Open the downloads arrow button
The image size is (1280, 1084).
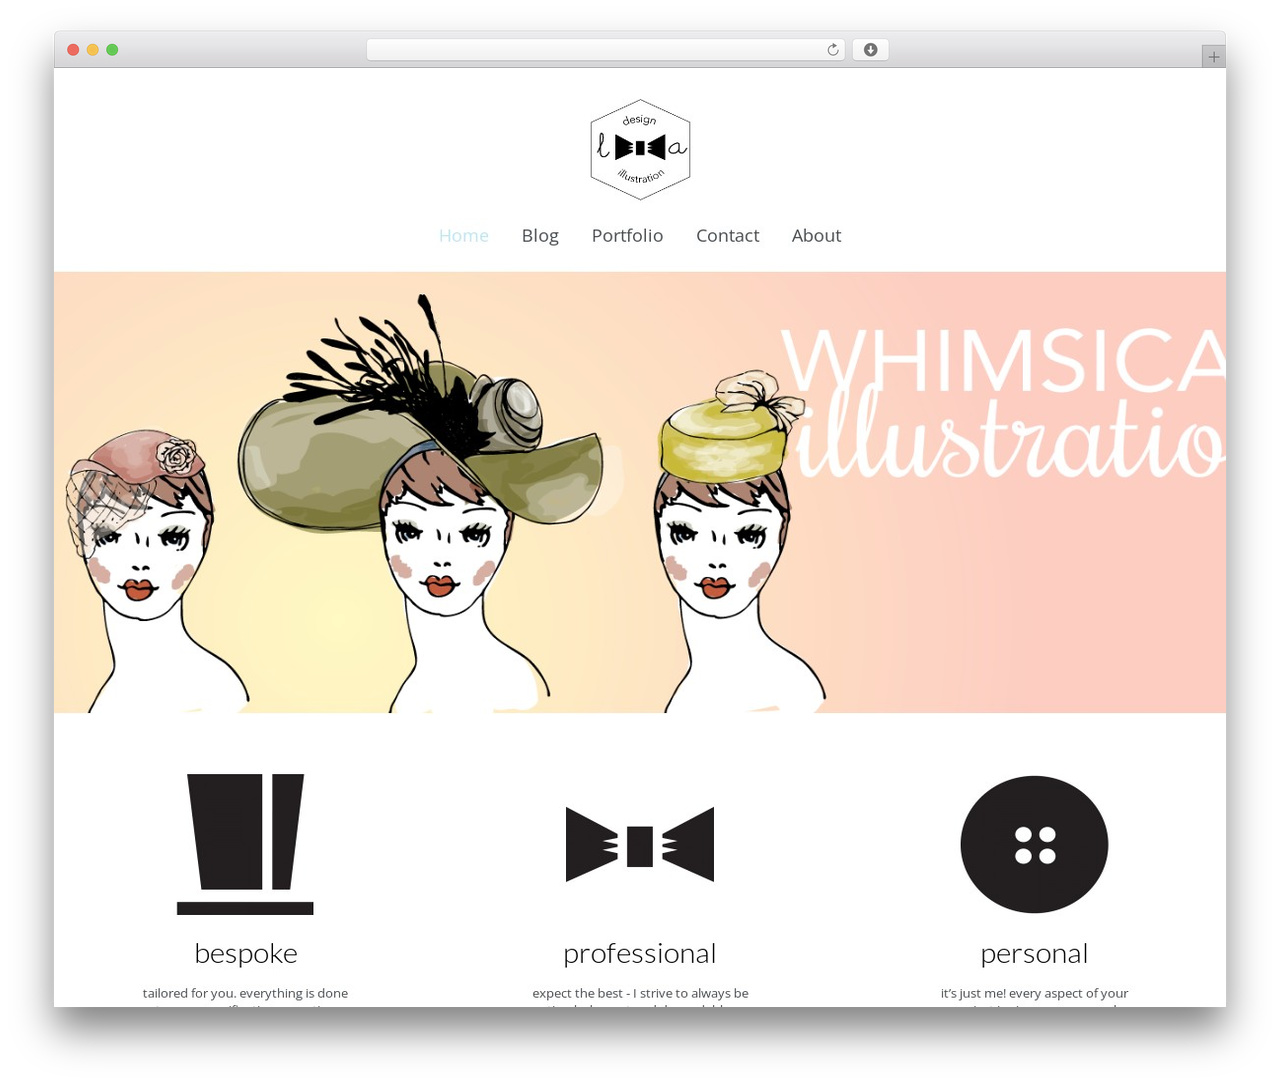coord(870,50)
